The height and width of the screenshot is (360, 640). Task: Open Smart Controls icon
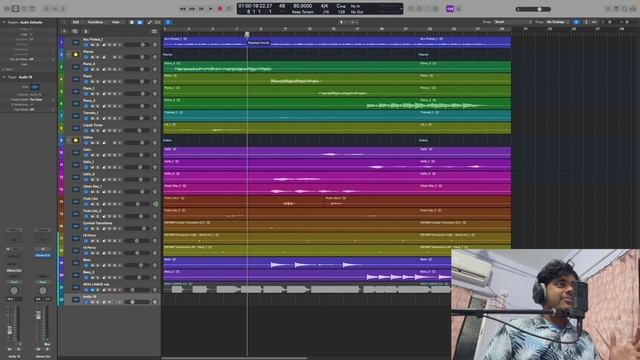[46, 9]
